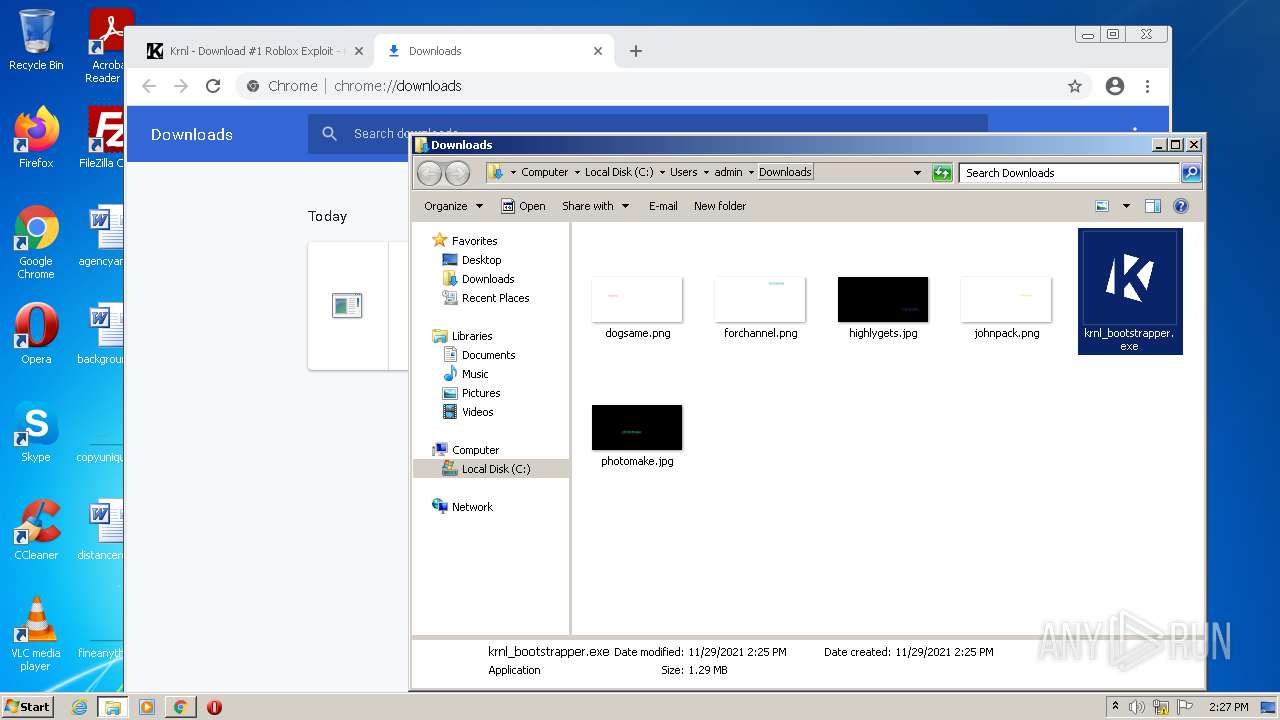Open the views dropdown arrow

(1126, 206)
